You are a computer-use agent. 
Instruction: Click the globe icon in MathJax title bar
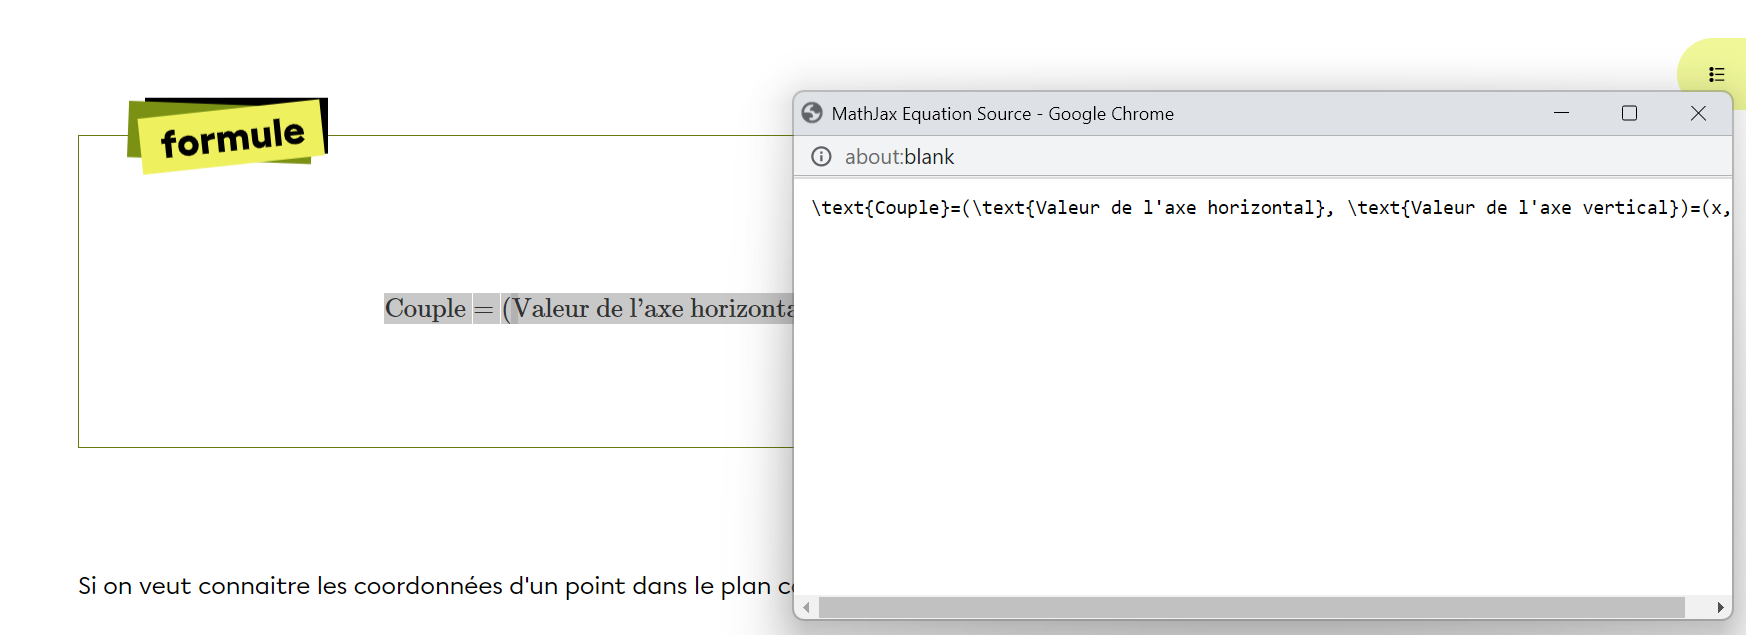(x=812, y=113)
